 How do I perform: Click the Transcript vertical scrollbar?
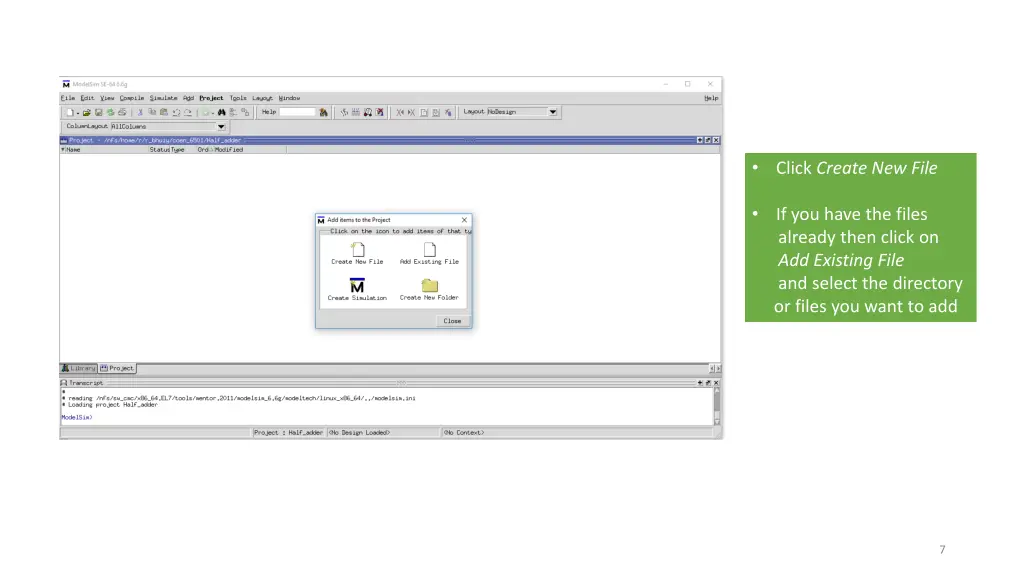tap(716, 406)
